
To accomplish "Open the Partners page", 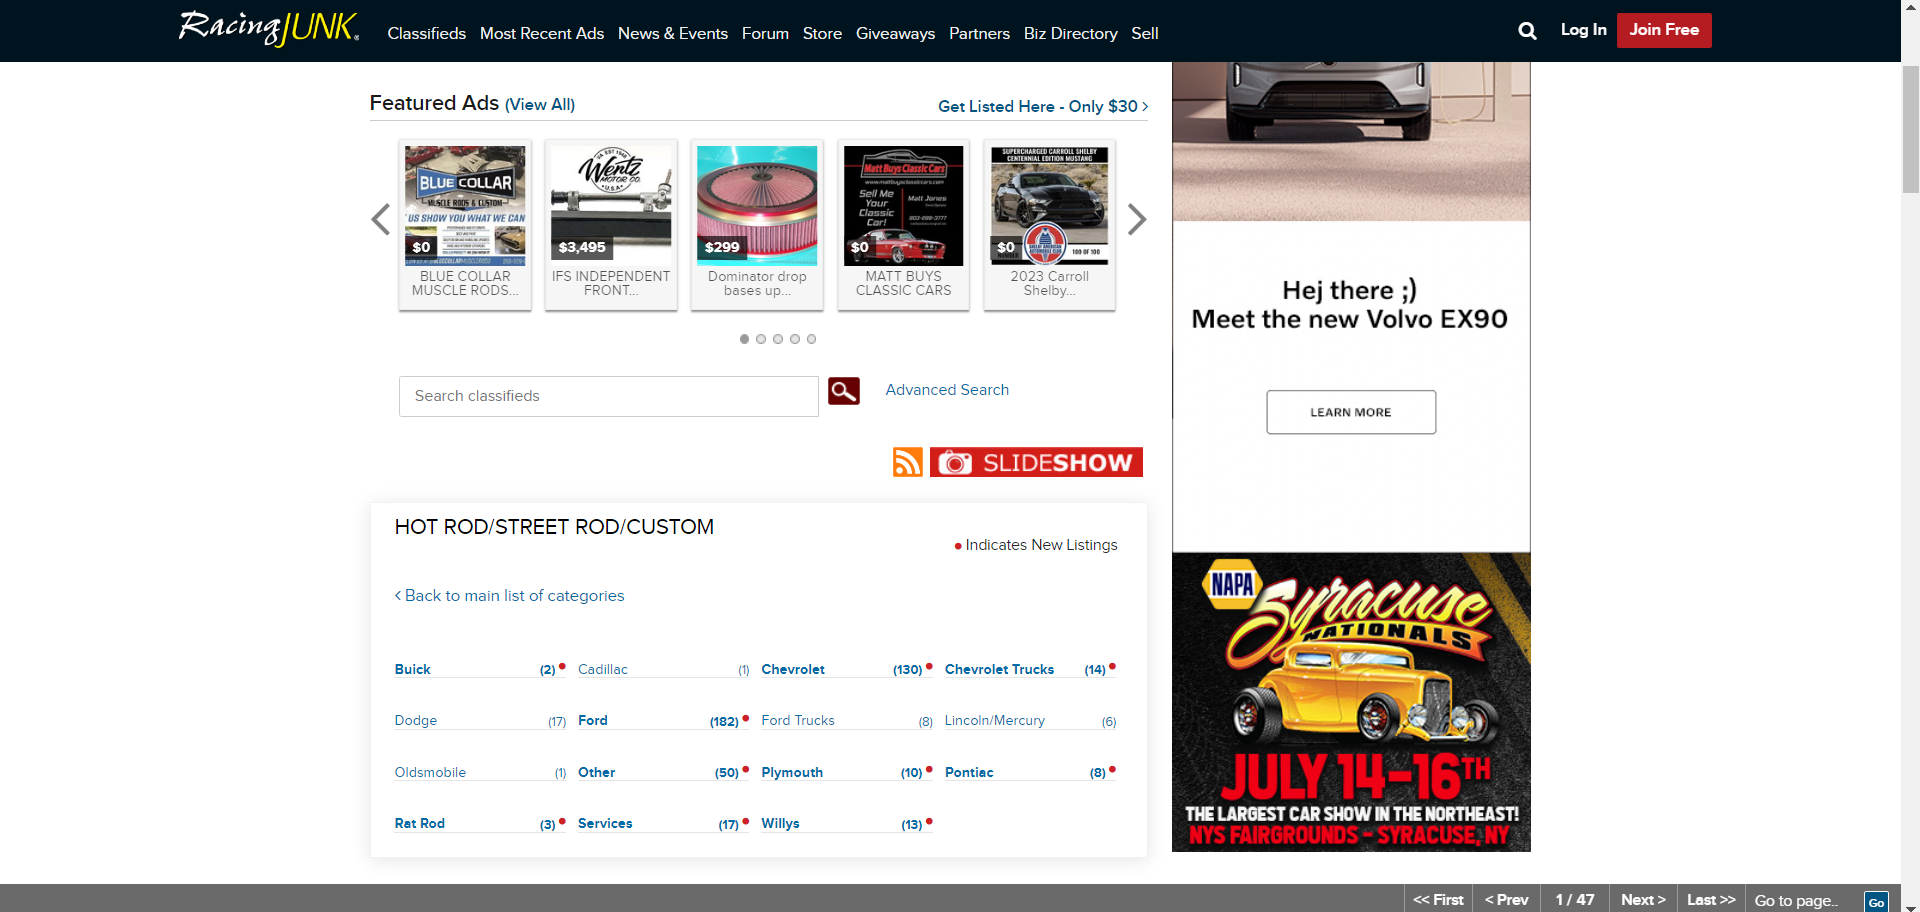I will click(x=979, y=33).
